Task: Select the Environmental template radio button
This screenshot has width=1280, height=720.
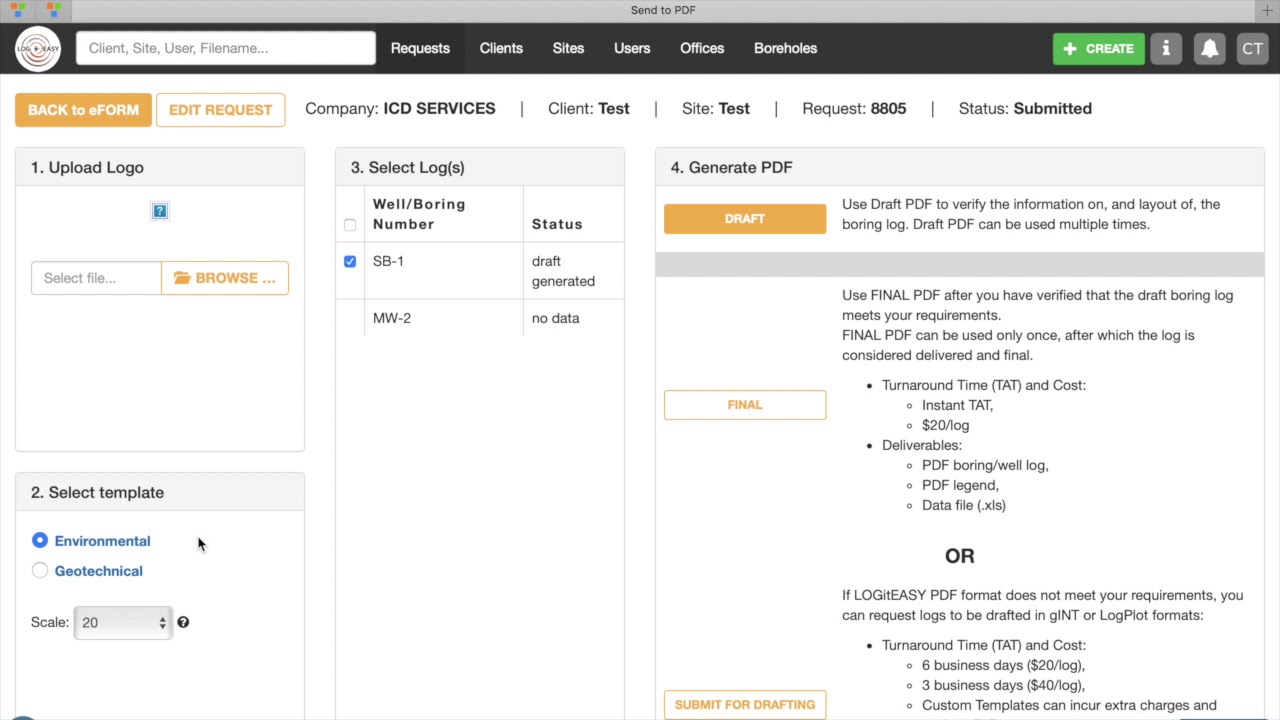Action: [x=40, y=541]
